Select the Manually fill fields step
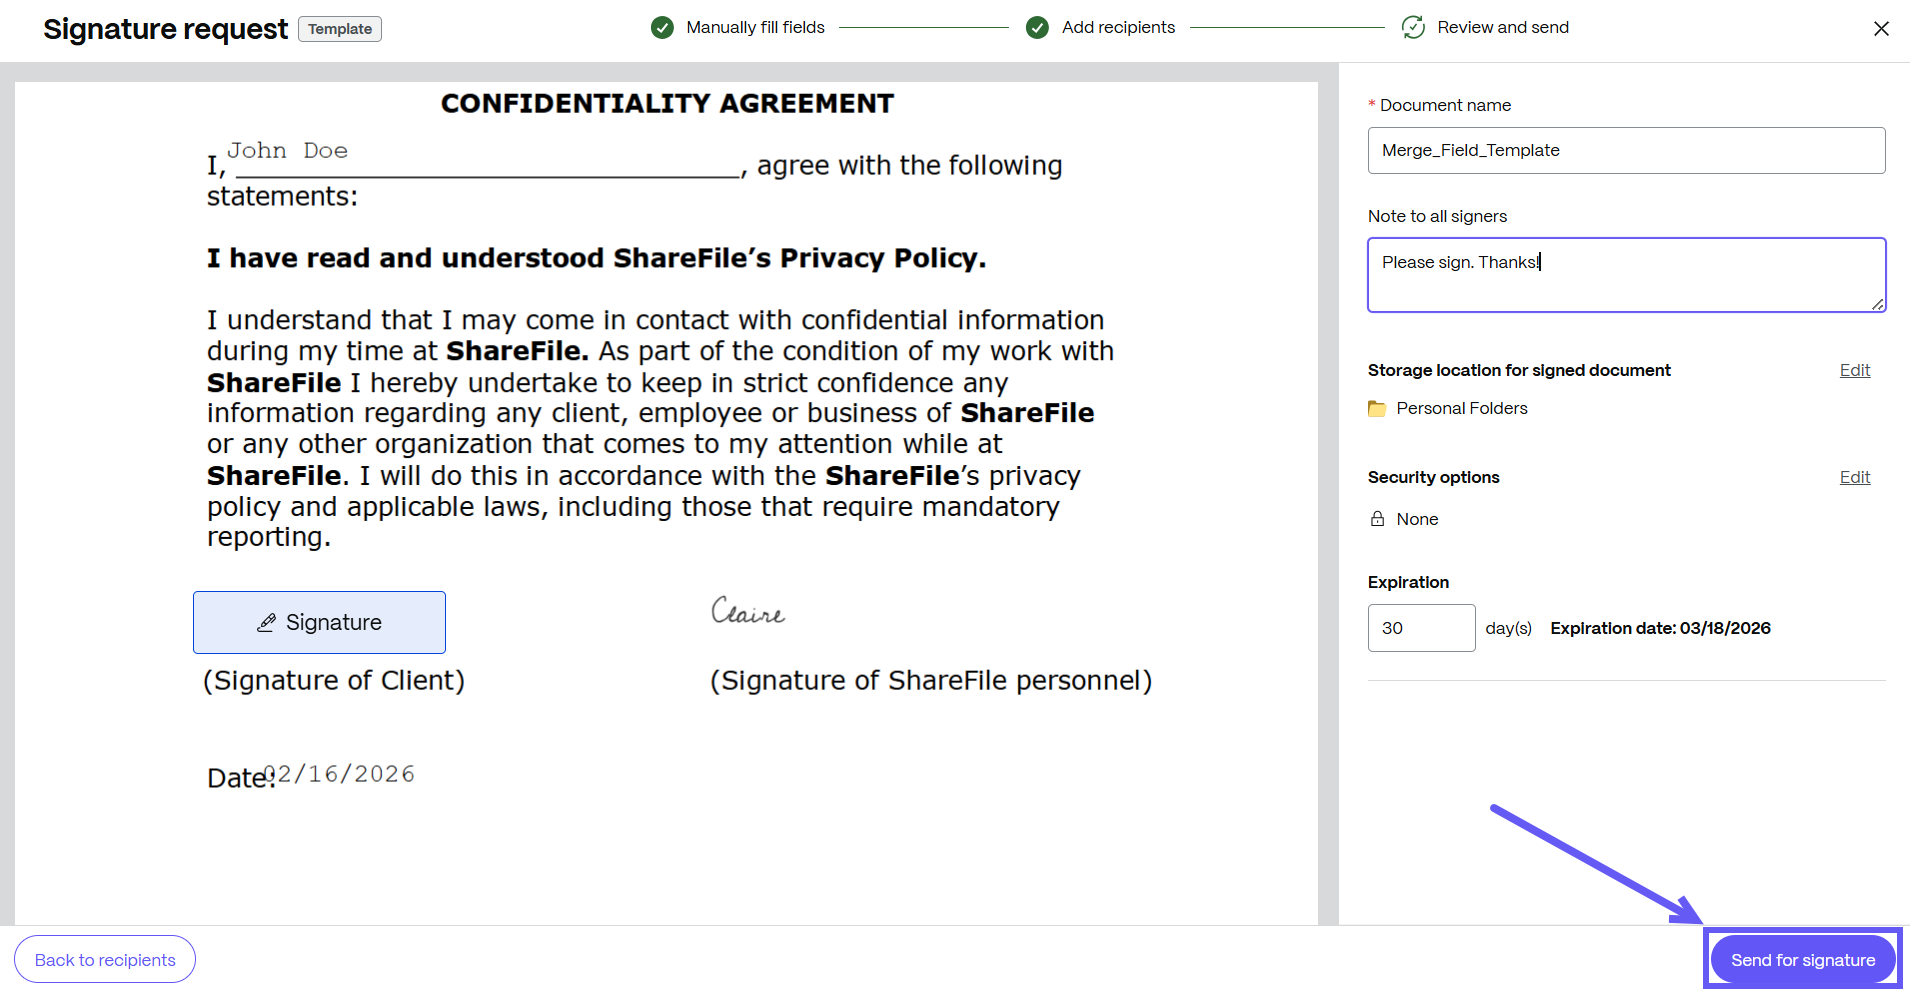 (x=755, y=28)
